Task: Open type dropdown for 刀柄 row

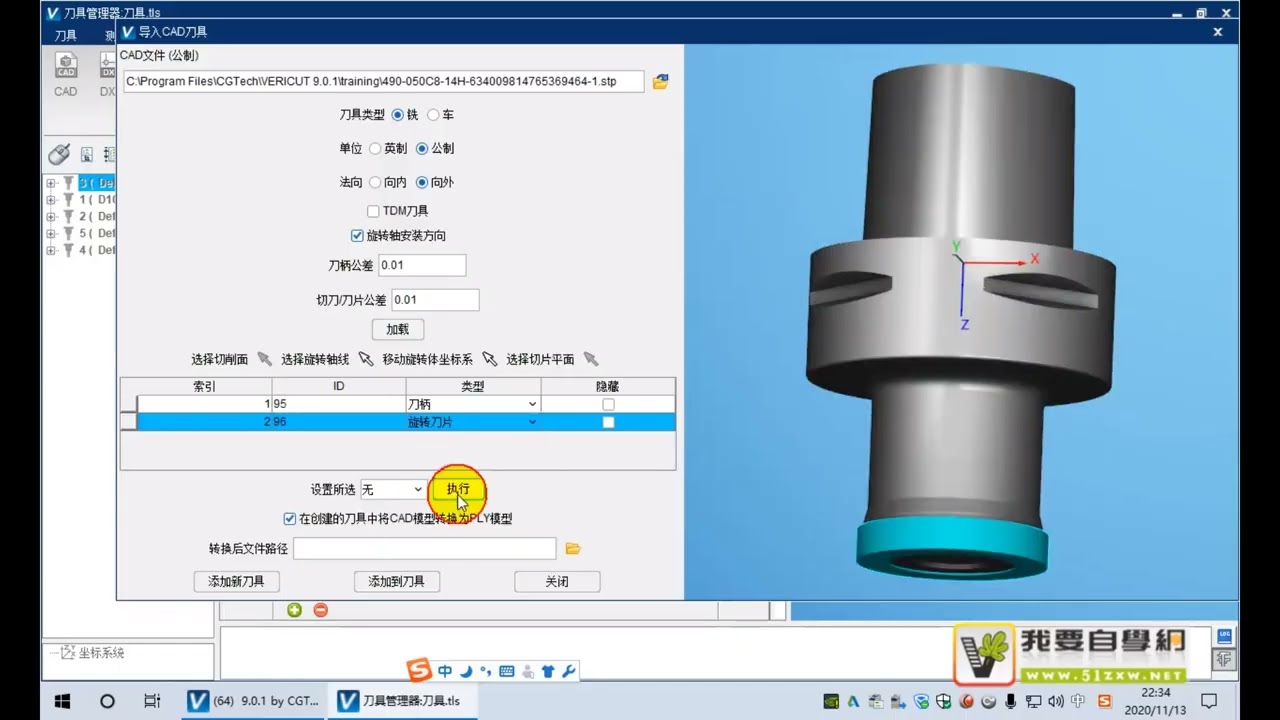Action: (x=532, y=404)
